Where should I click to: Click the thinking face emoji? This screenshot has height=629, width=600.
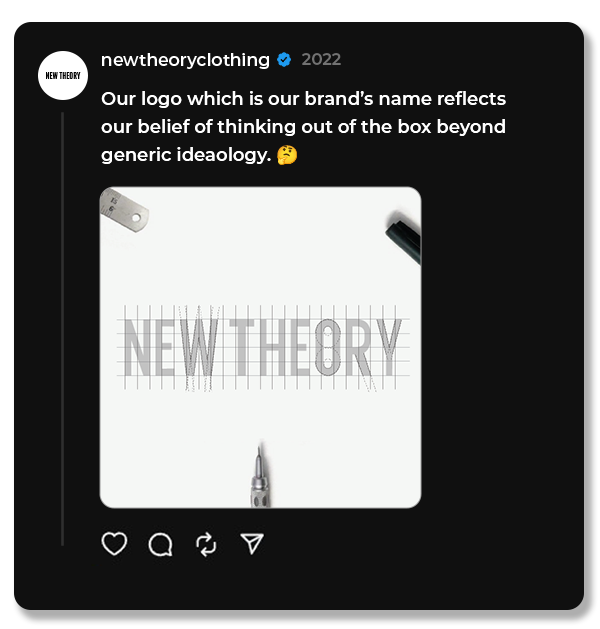point(287,155)
